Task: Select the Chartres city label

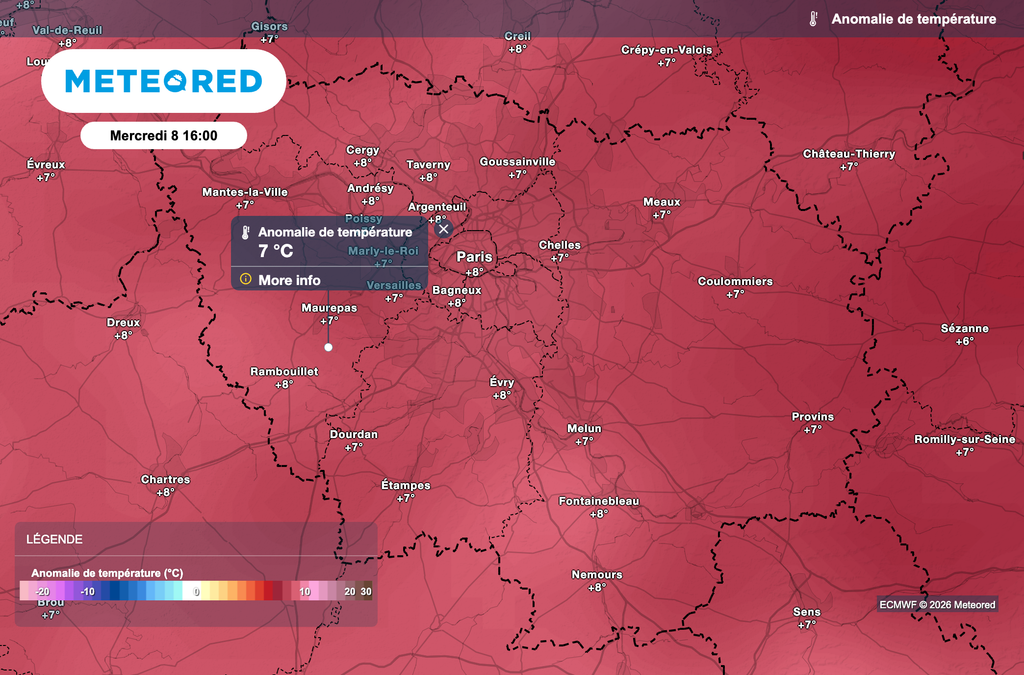Action: pyautogui.click(x=165, y=479)
